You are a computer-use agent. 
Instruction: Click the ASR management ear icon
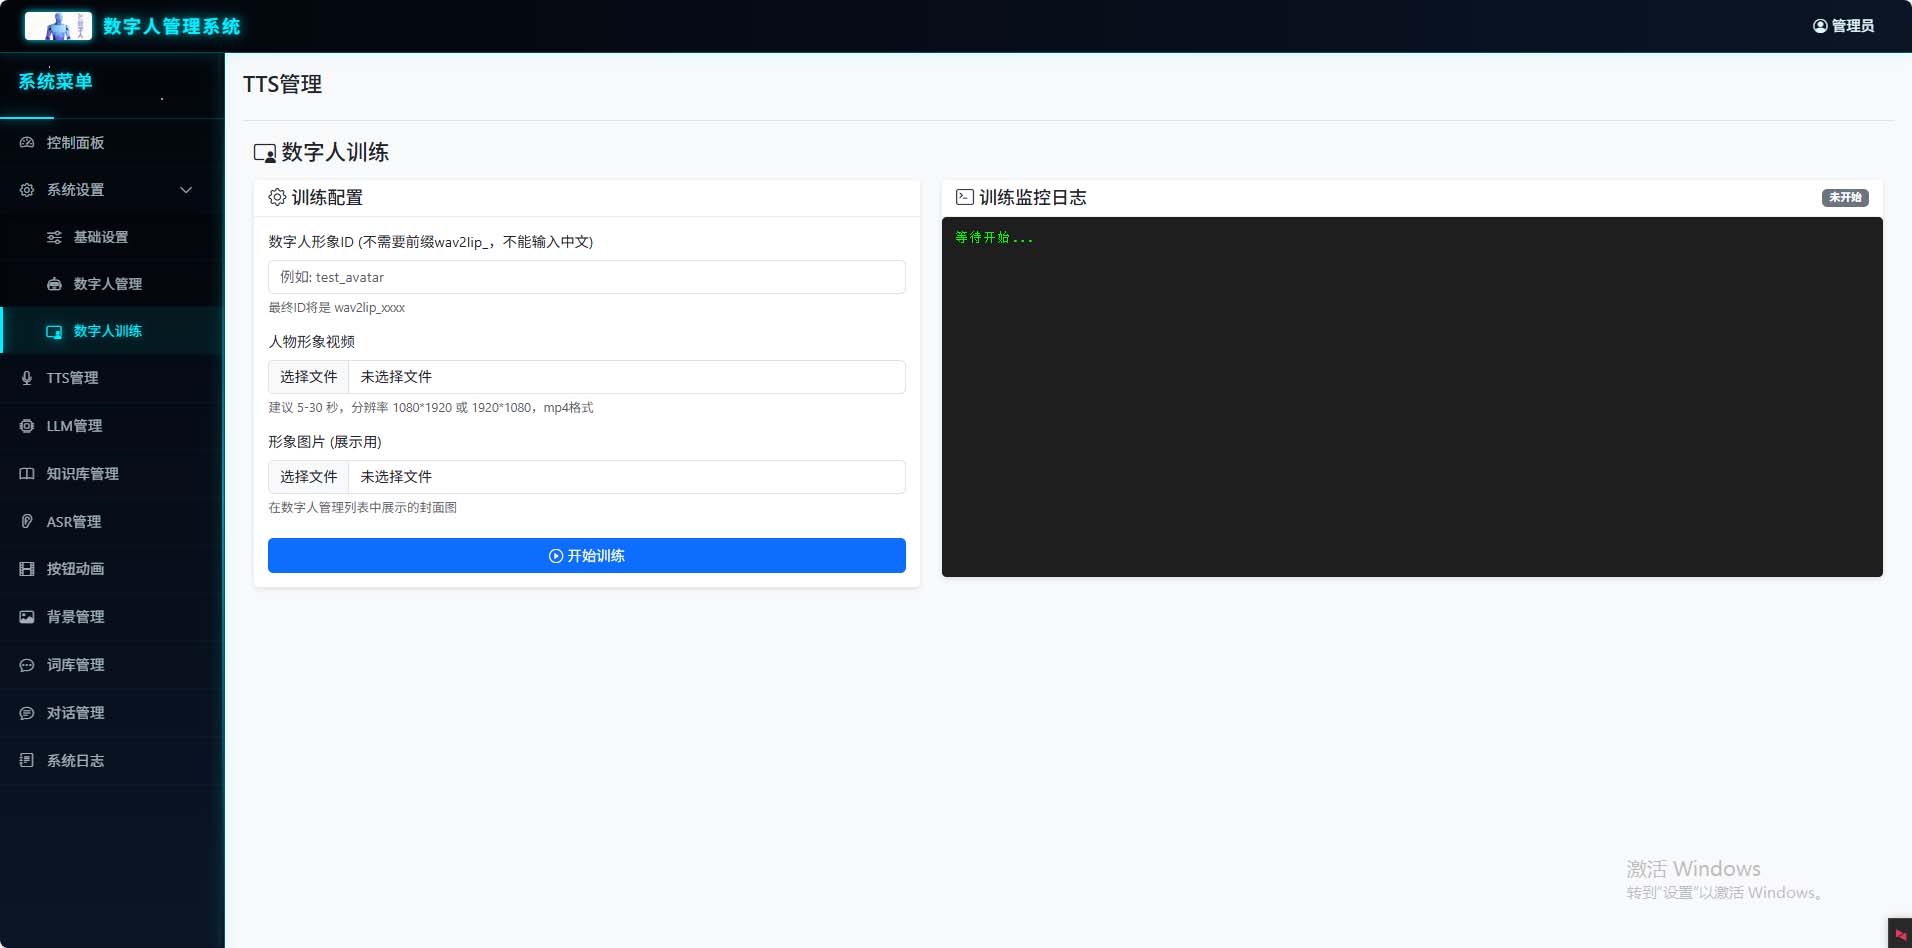27,522
